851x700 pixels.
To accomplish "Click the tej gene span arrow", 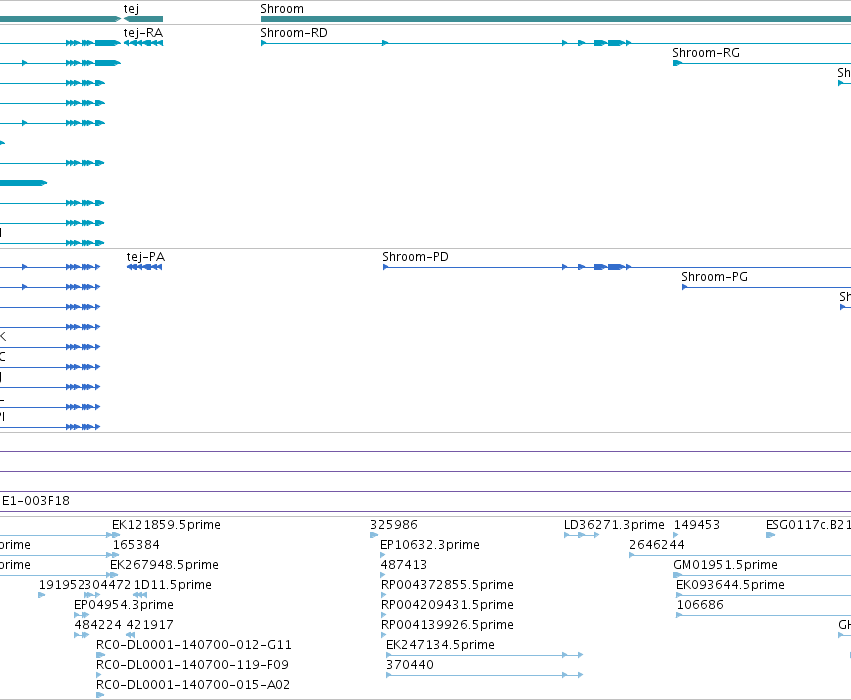I will (143, 19).
